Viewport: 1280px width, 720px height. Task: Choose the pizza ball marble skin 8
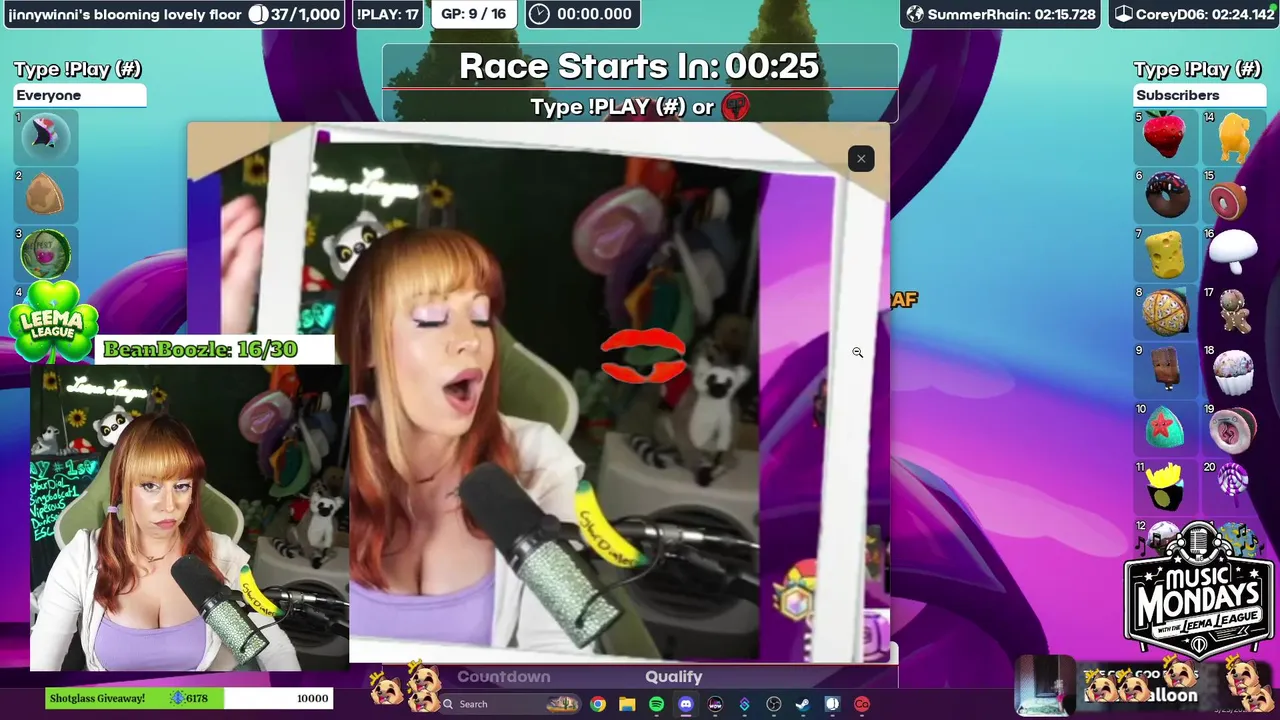(x=1166, y=311)
